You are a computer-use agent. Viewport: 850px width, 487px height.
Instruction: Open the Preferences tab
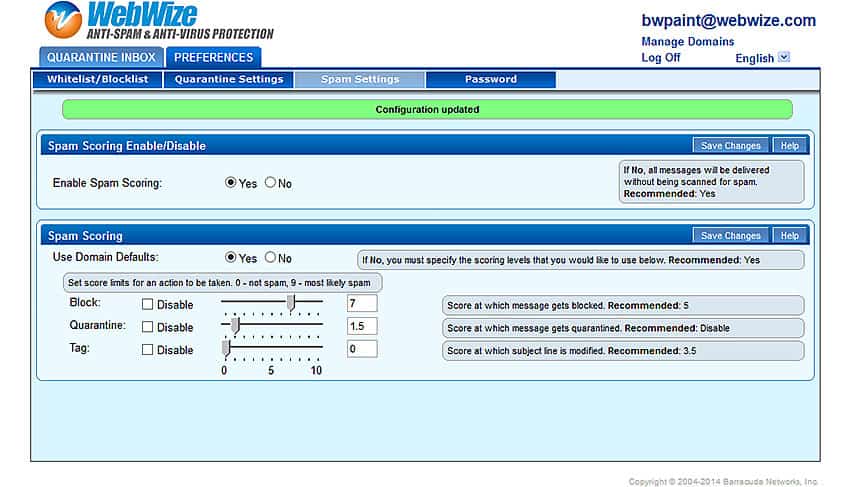click(213, 58)
